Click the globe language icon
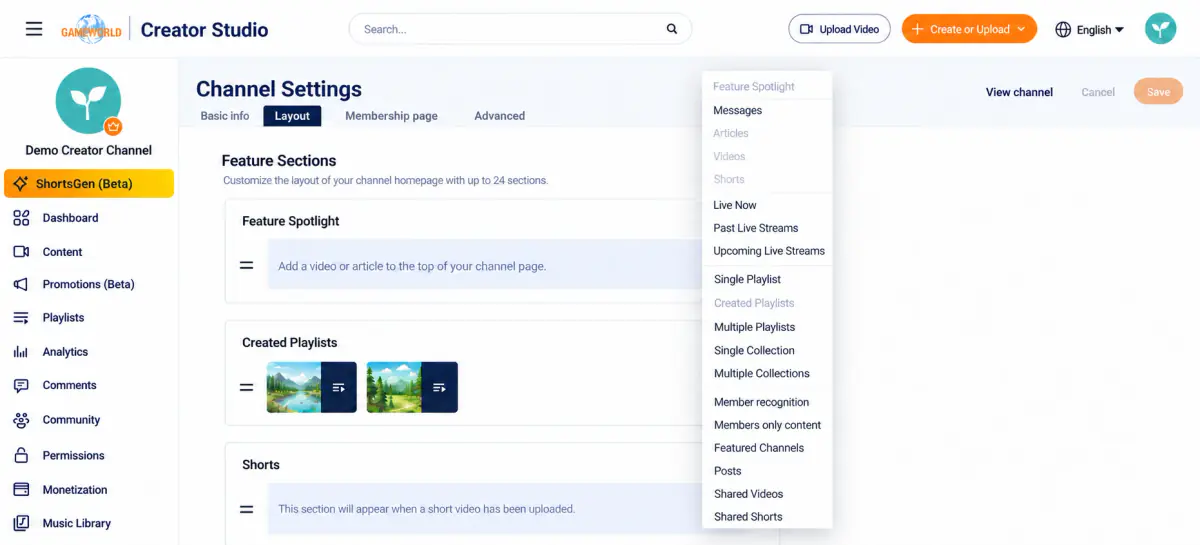The height and width of the screenshot is (545, 1200). pos(1063,30)
